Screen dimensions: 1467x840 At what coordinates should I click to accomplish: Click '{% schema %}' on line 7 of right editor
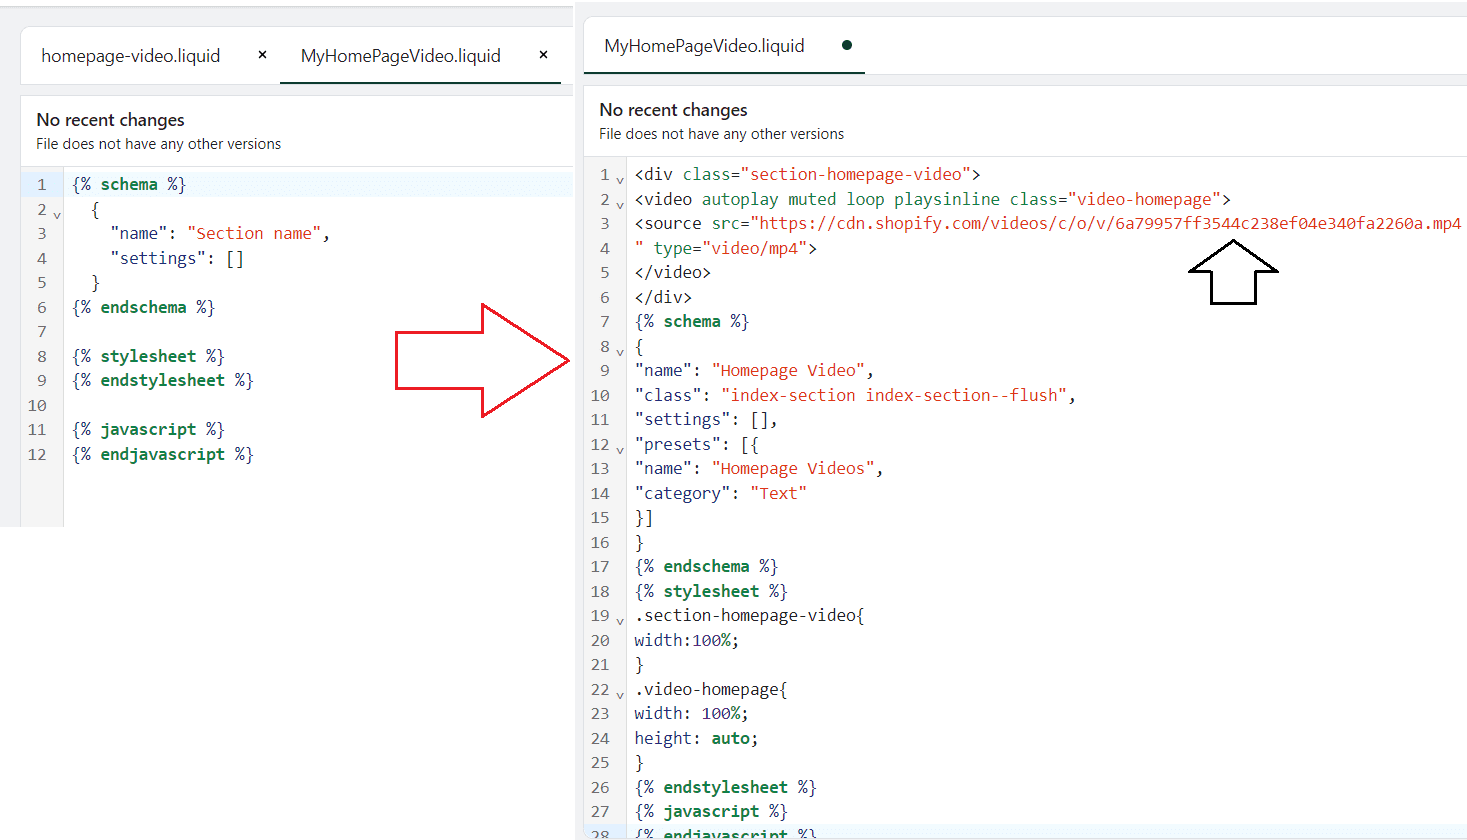coord(692,321)
